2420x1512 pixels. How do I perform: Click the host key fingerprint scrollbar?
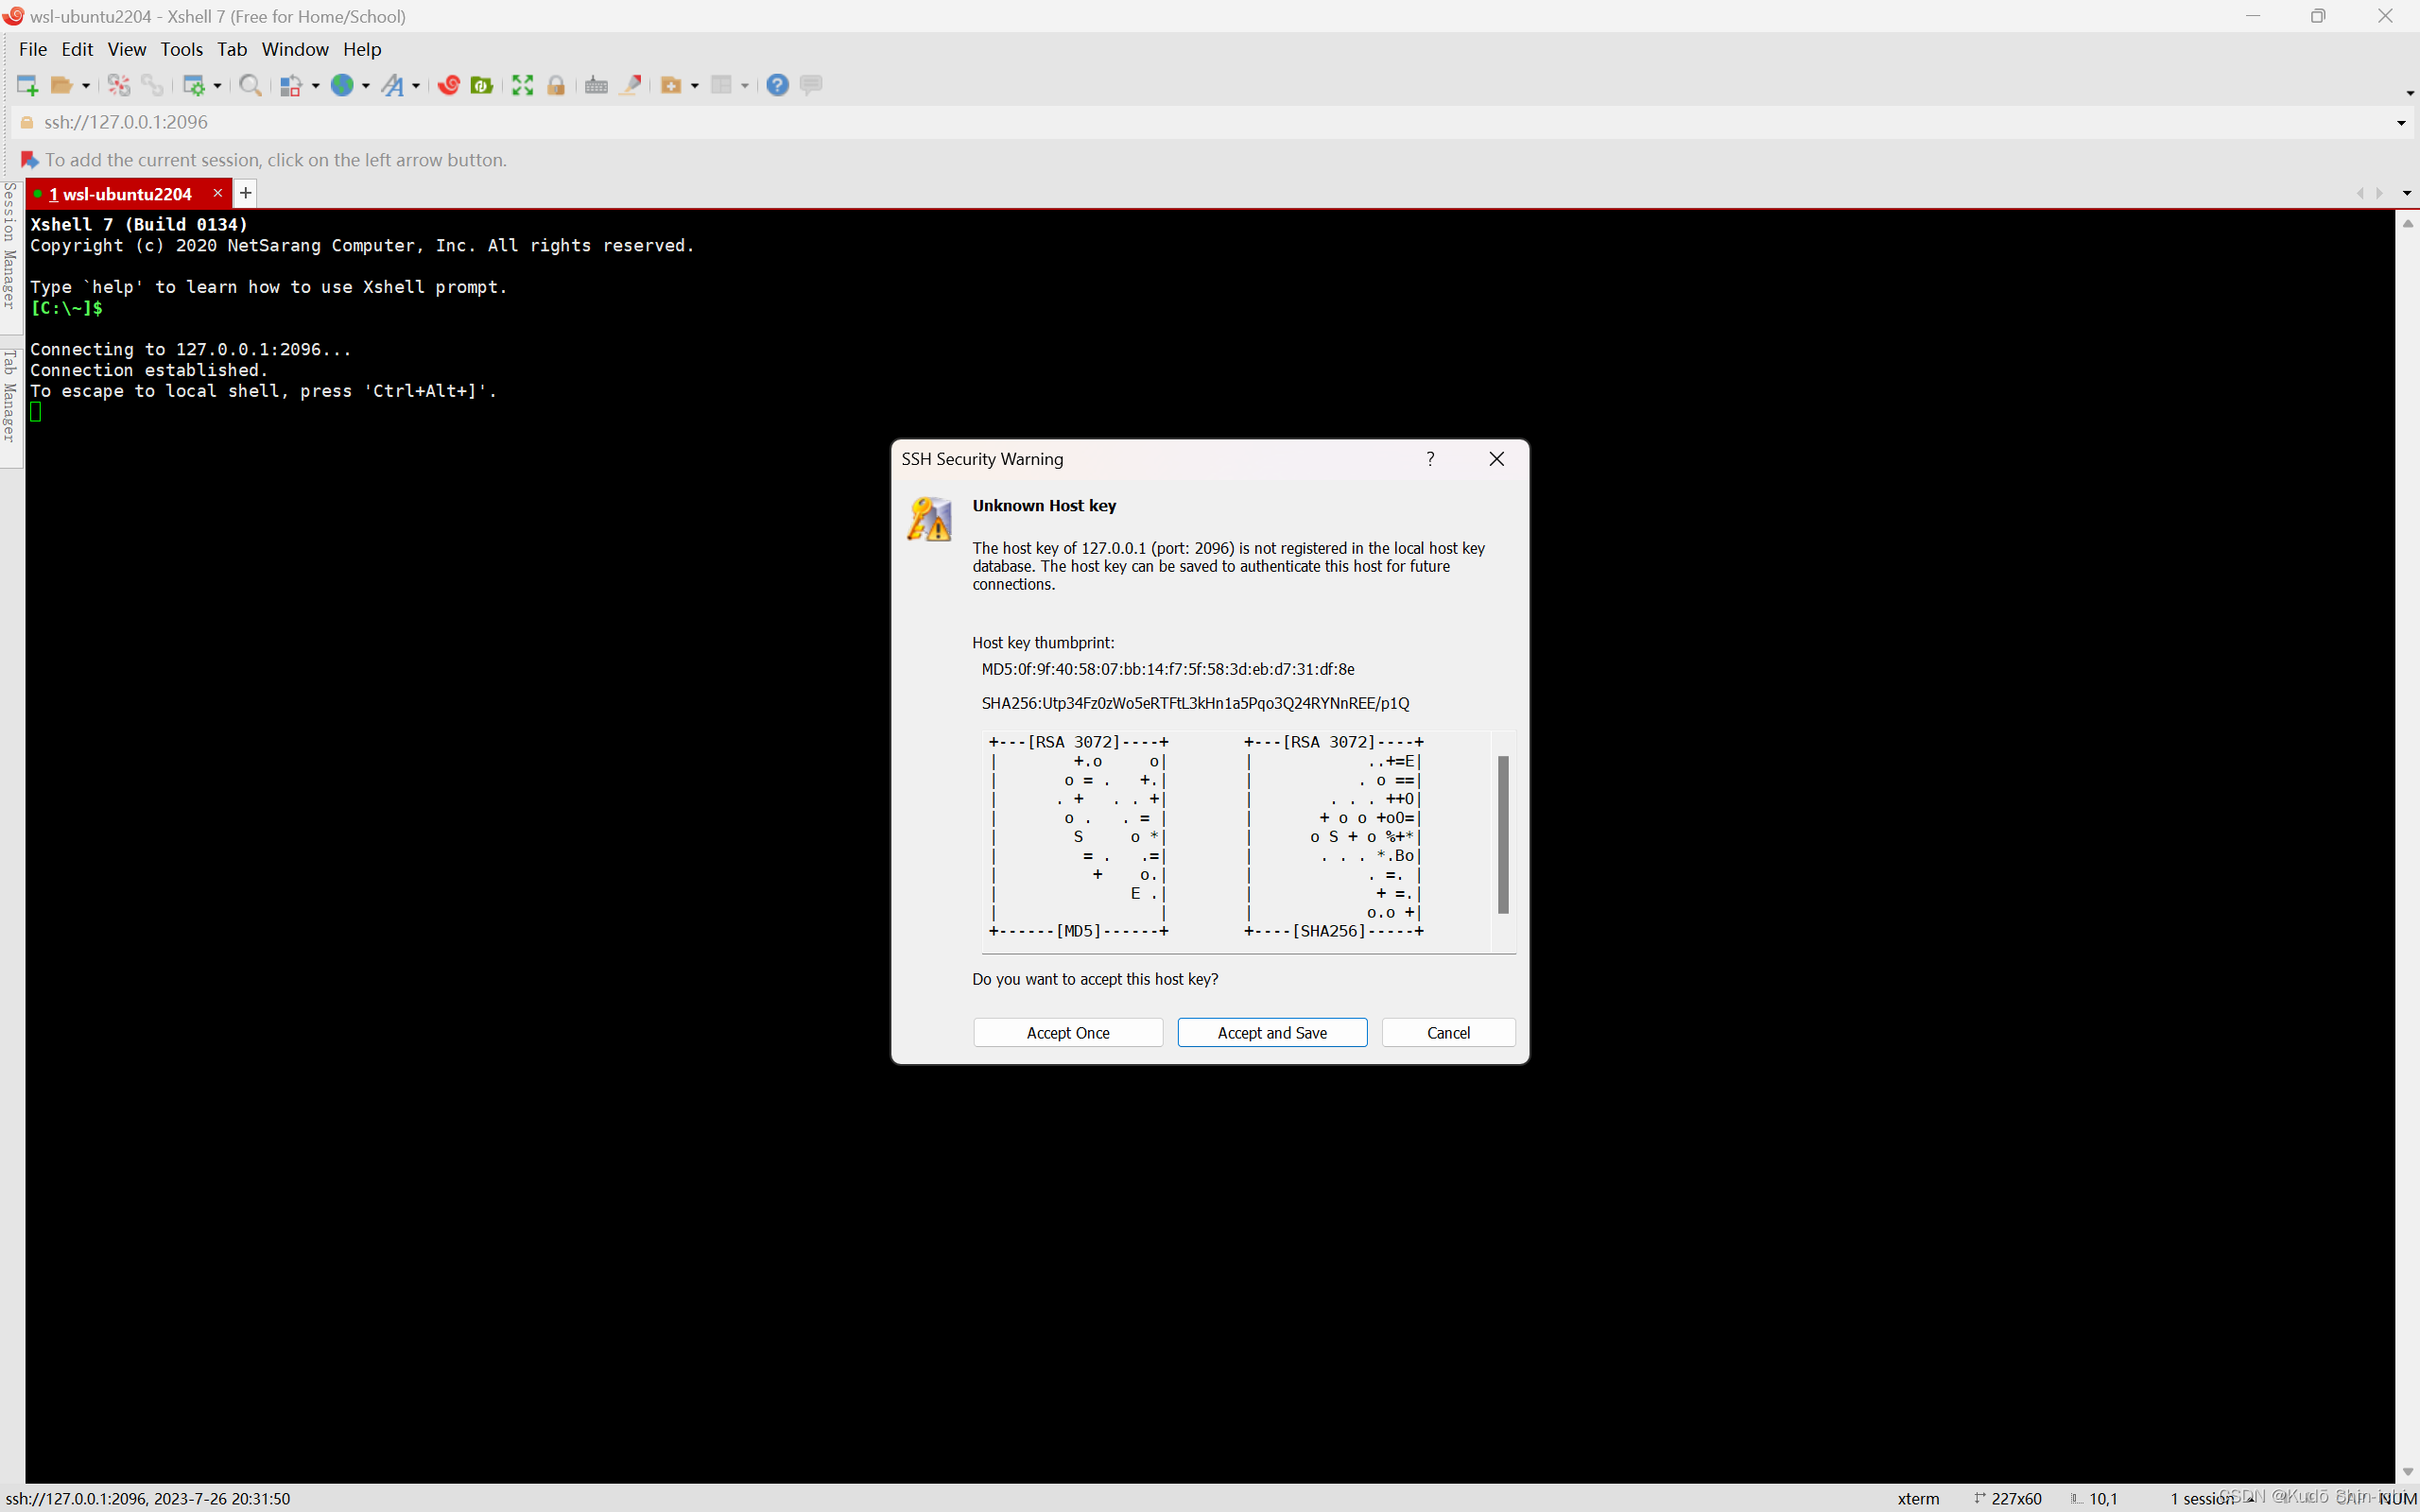coord(1502,834)
